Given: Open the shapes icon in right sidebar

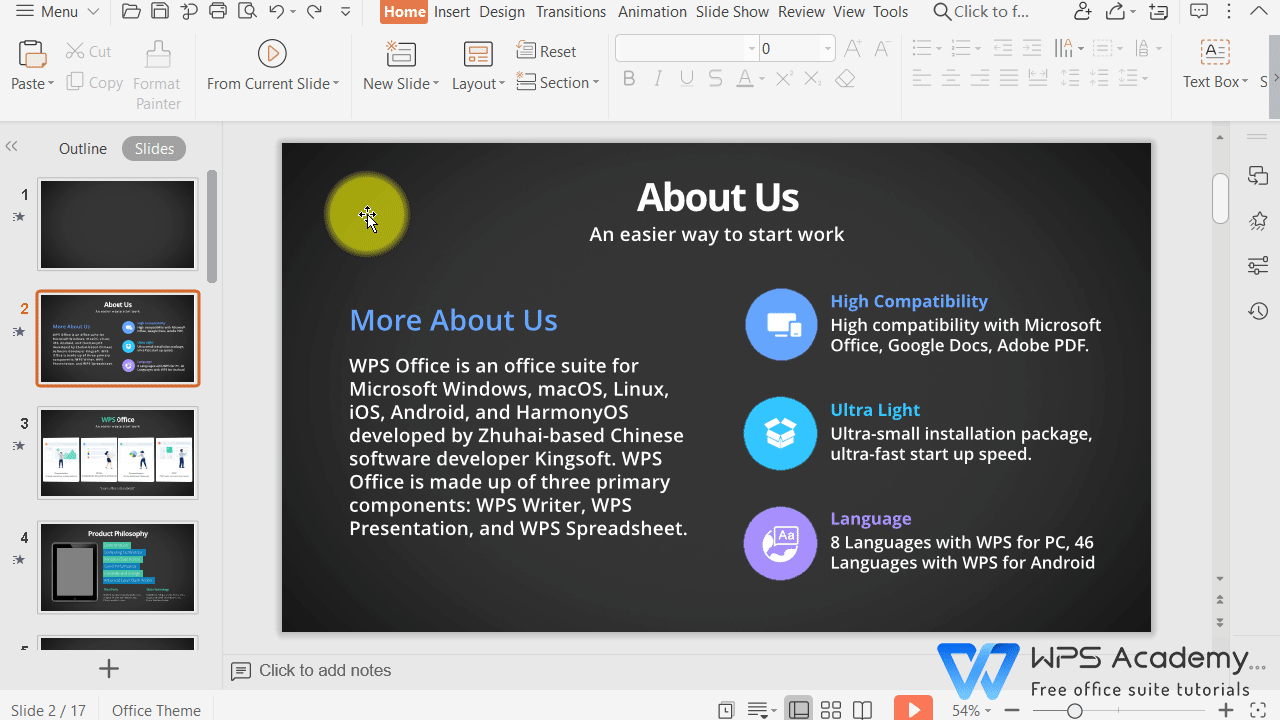Looking at the screenshot, I should point(1258,176).
